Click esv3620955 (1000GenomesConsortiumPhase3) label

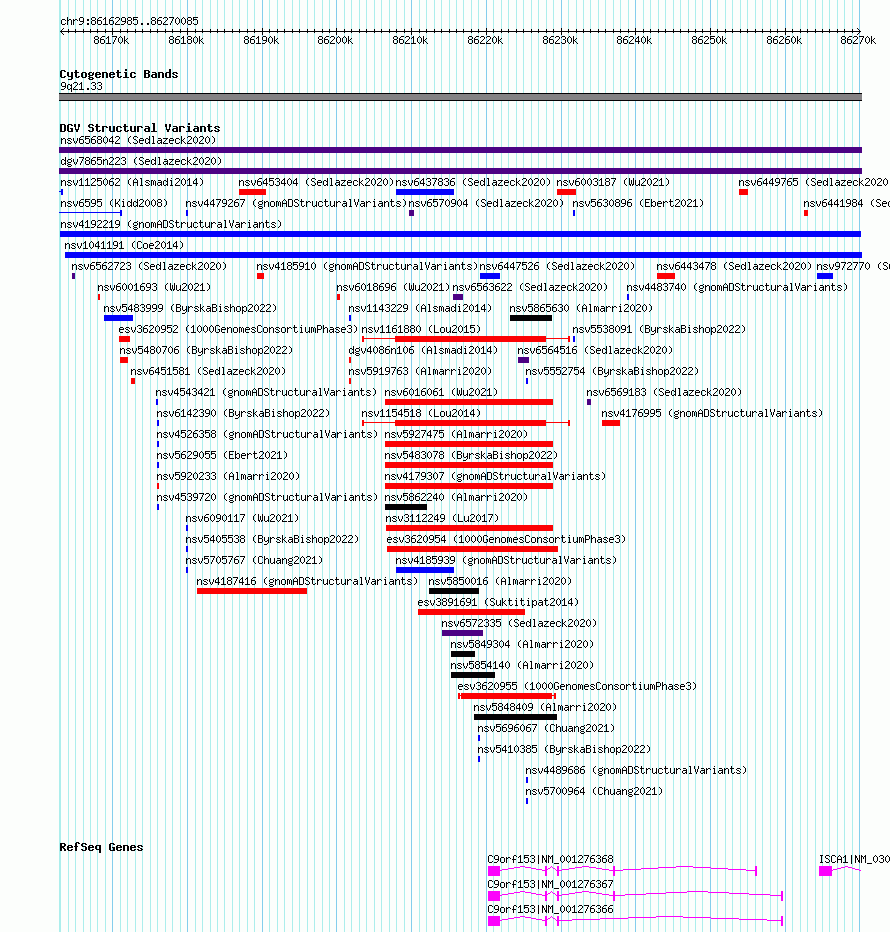pyautogui.click(x=577, y=687)
